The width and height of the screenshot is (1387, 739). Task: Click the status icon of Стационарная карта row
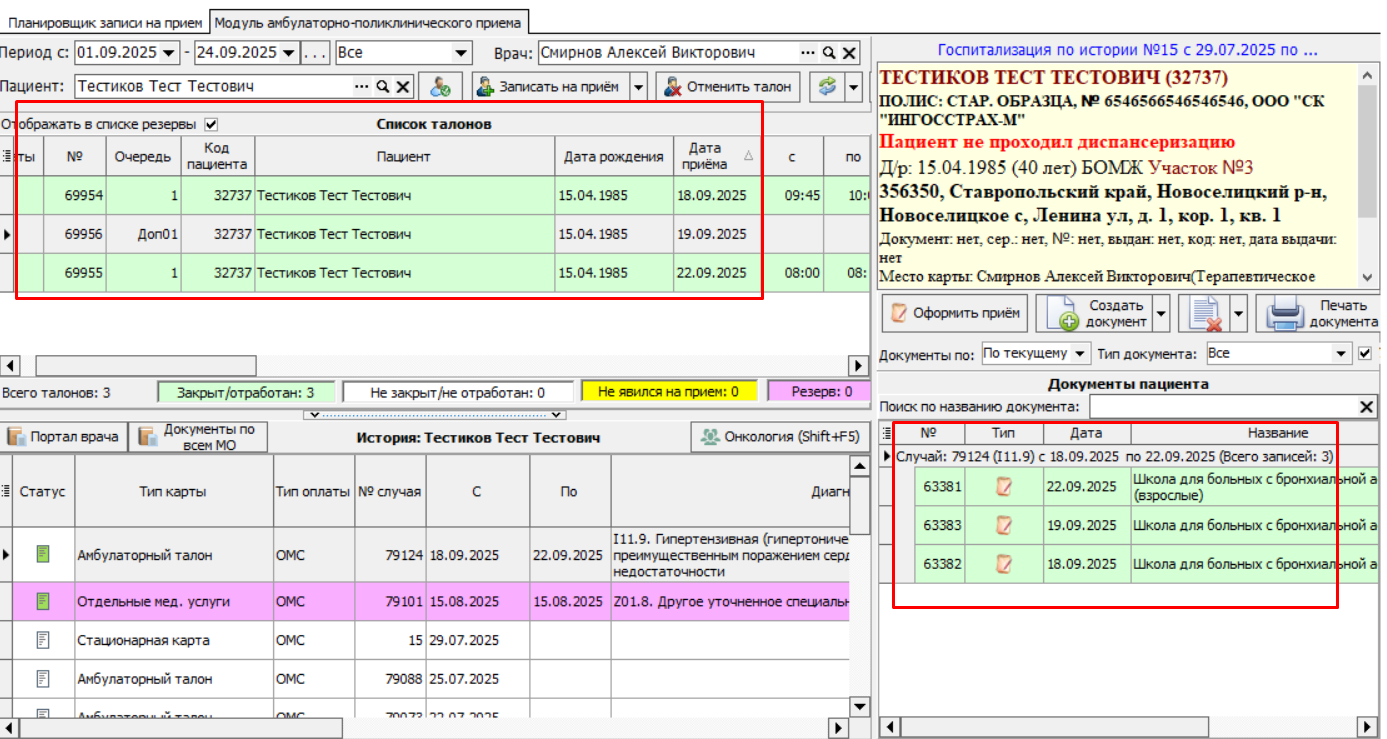(x=43, y=640)
